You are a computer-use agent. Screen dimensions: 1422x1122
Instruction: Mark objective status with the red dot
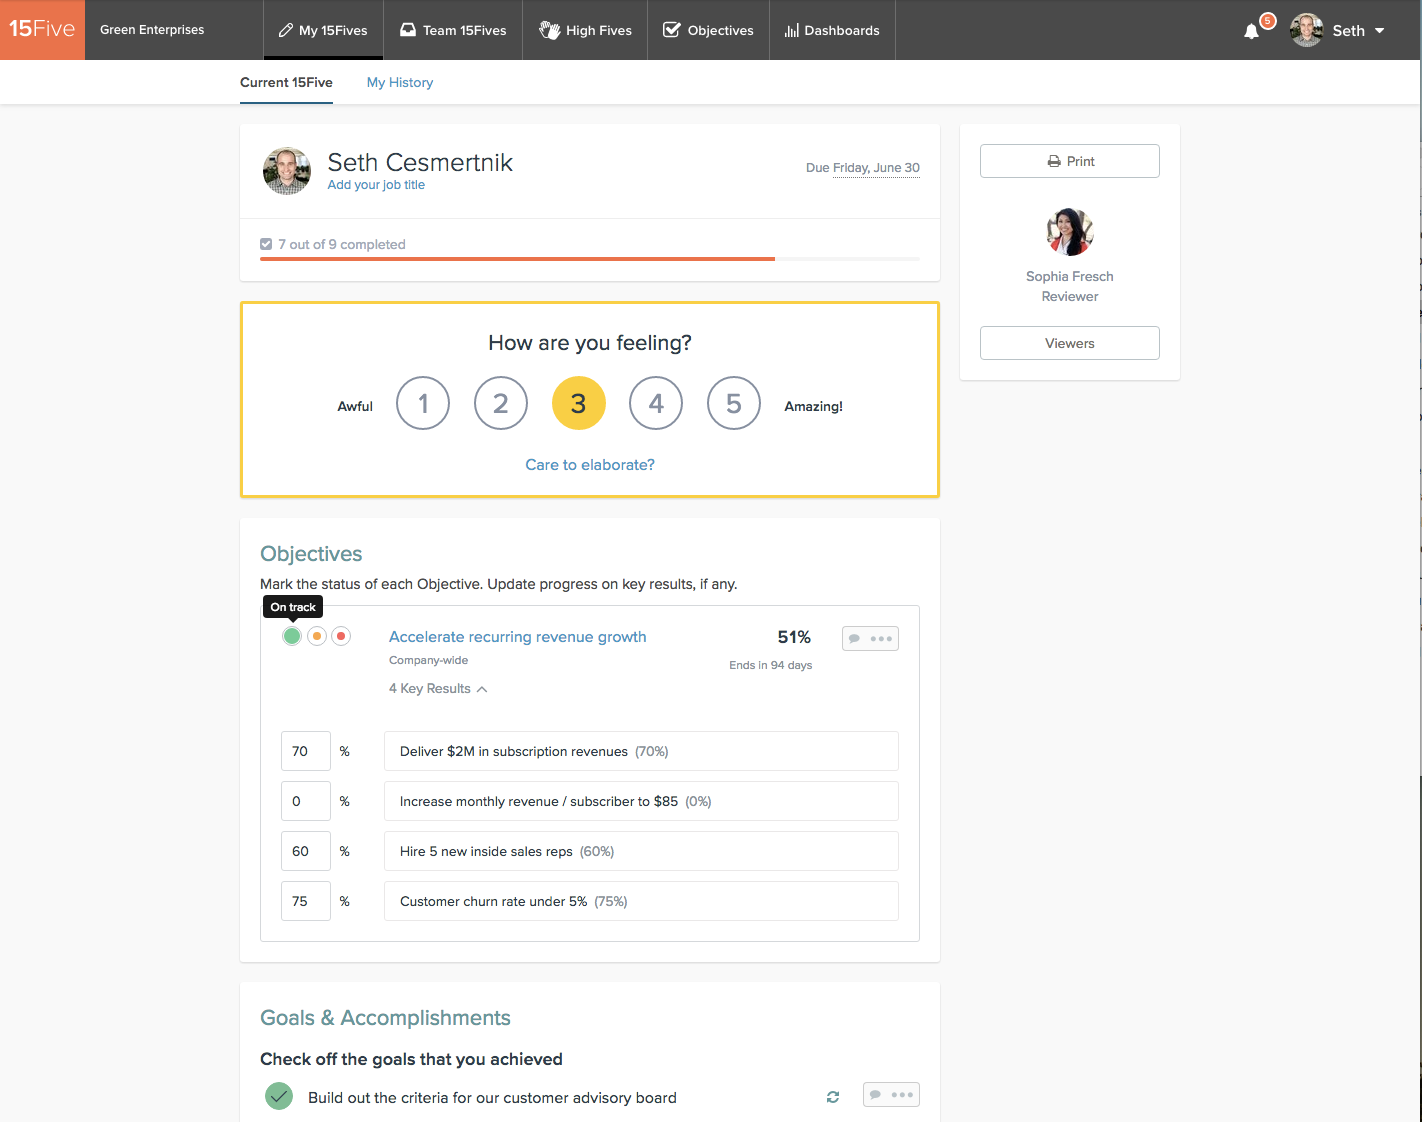pos(341,636)
